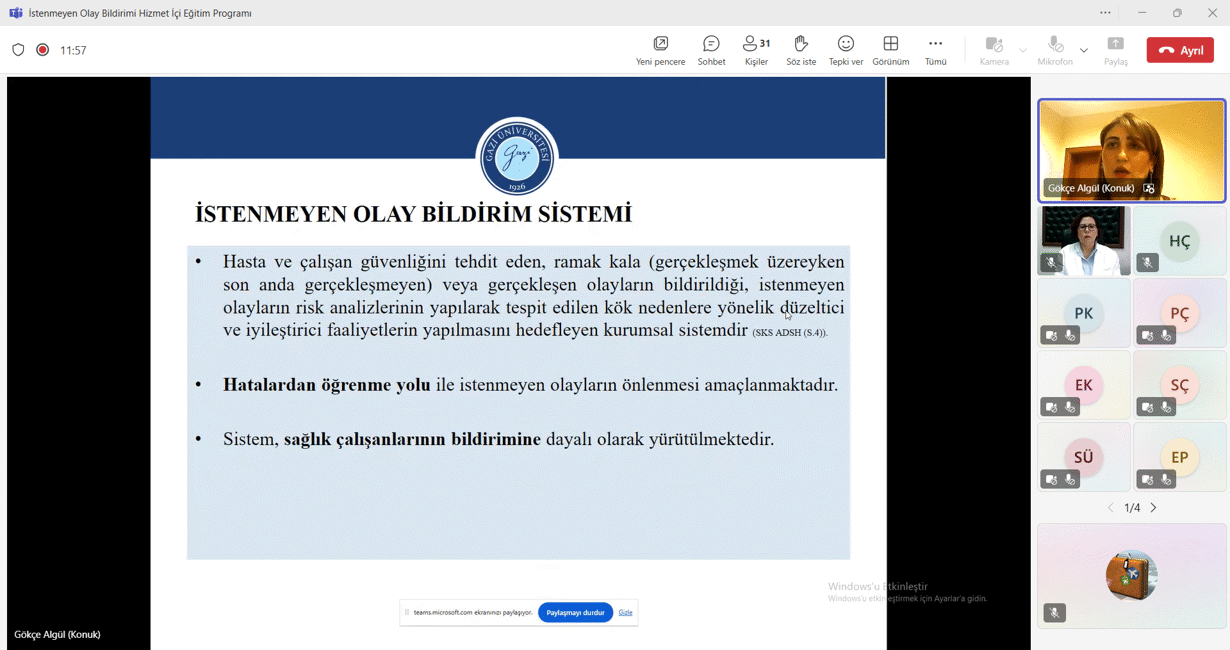1230x650 pixels.
Task: Go to previous participants page
Action: coord(1110,508)
